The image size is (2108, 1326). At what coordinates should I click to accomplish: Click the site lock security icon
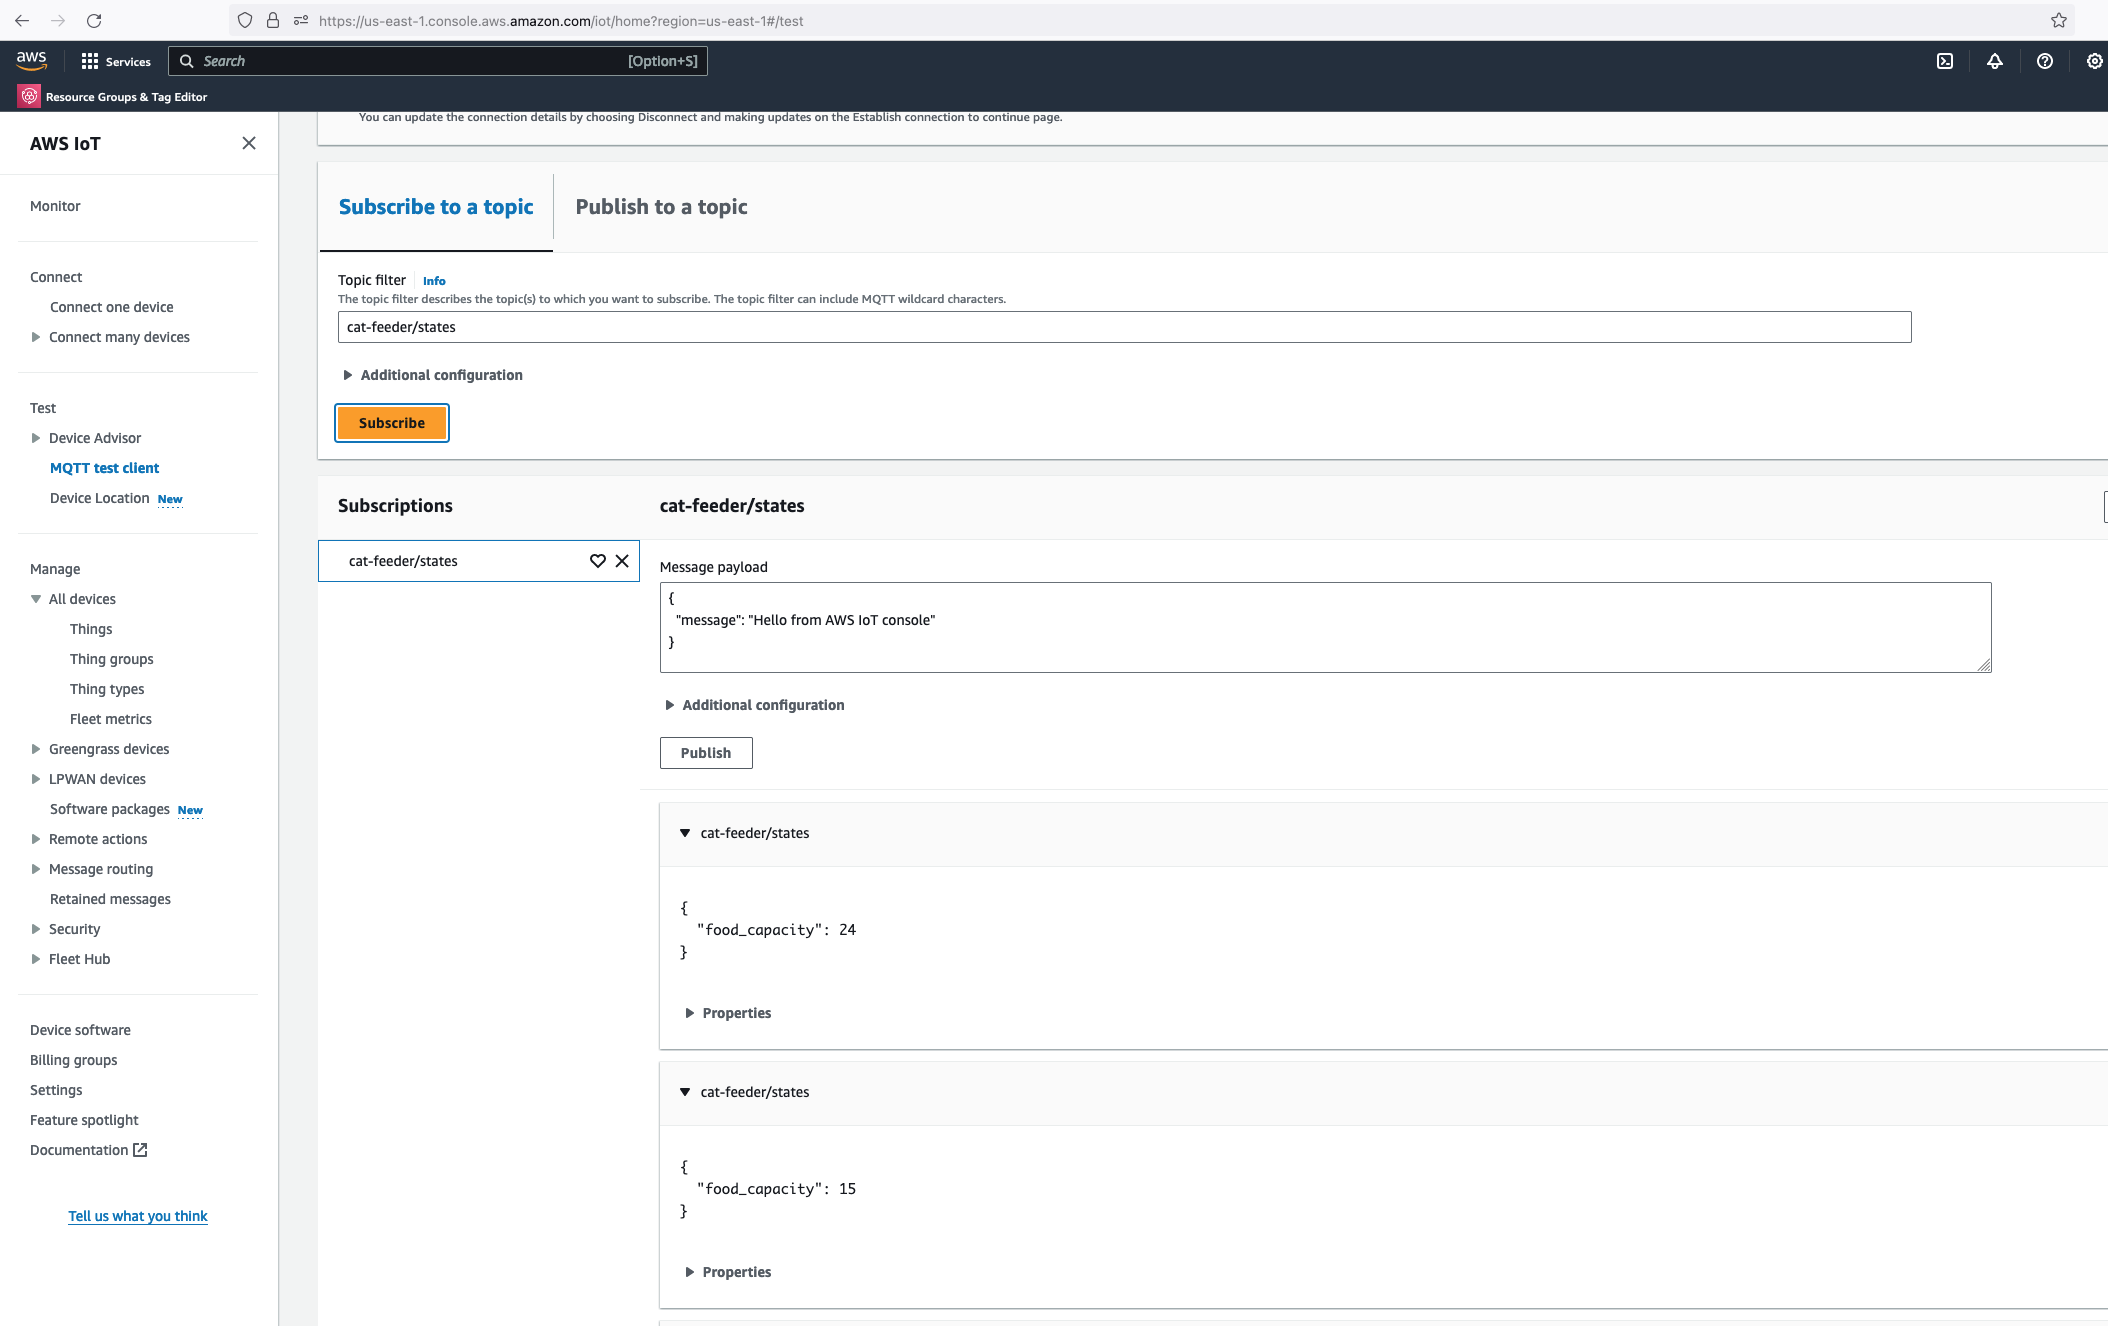272,20
